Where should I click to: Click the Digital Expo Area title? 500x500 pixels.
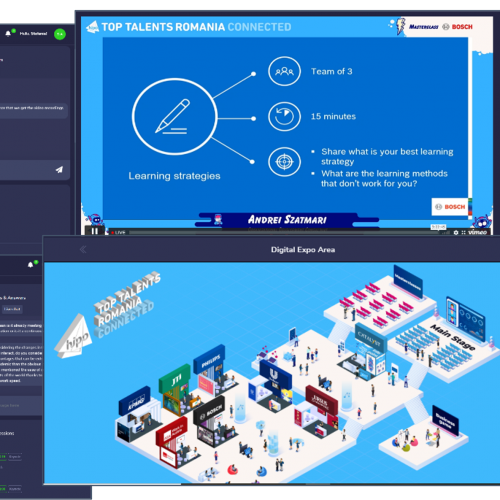[303, 250]
